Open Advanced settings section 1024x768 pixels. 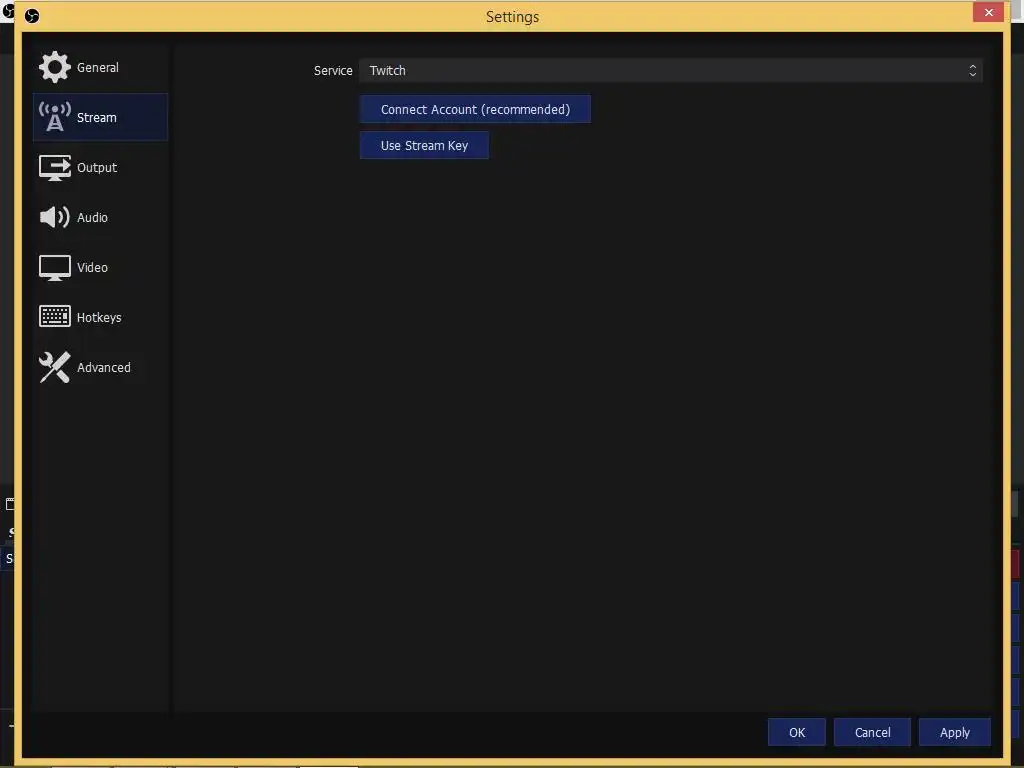coord(100,368)
